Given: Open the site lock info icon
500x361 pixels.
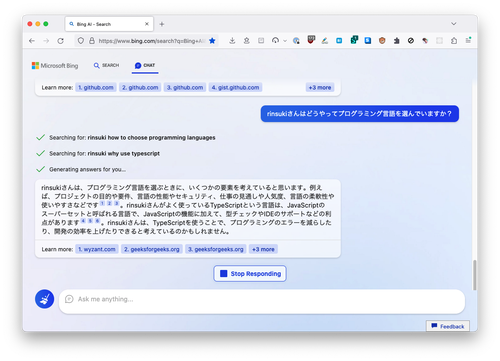Looking at the screenshot, I should 92,41.
